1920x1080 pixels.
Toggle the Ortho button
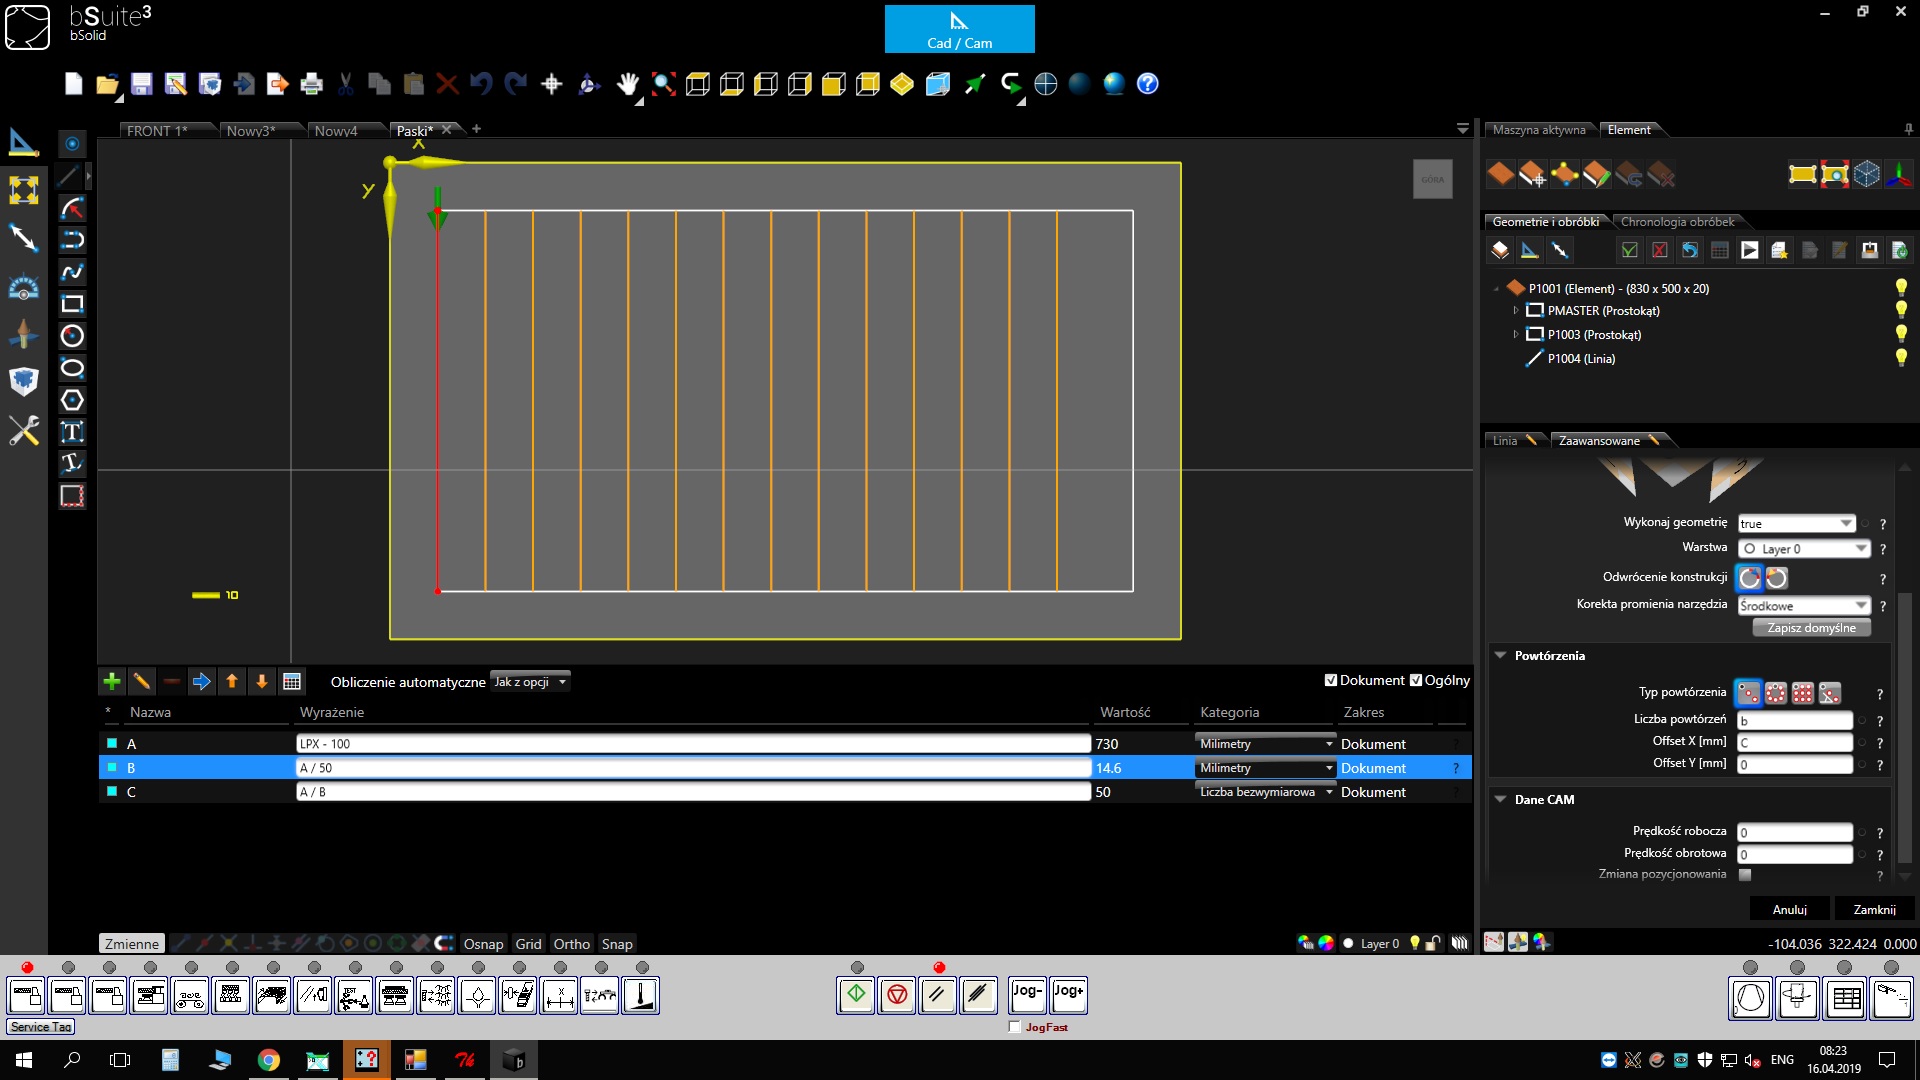[x=571, y=944]
